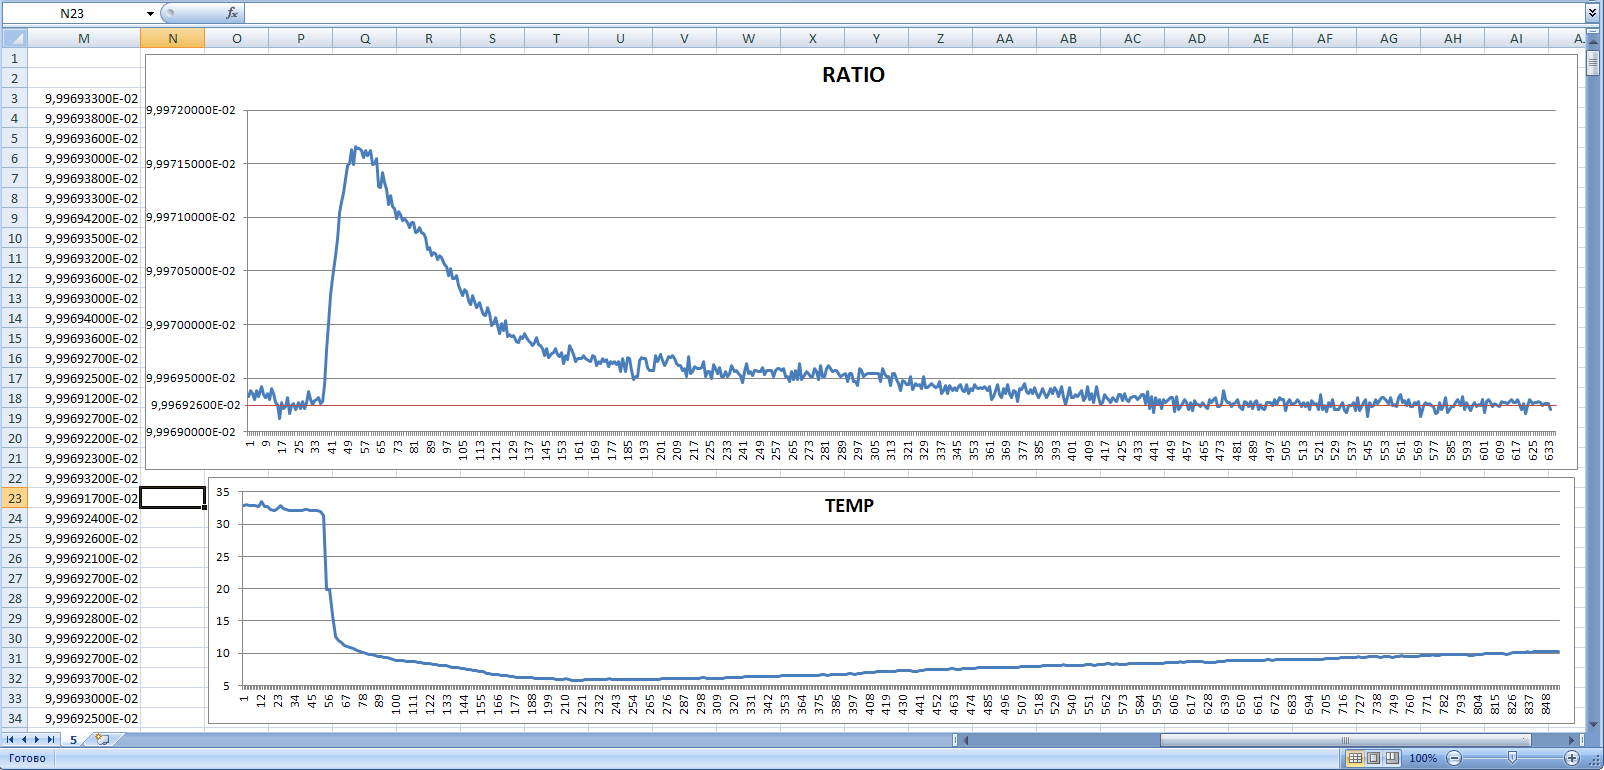Open the Name Box dropdown arrow
The image size is (1604, 770).
(150, 13)
